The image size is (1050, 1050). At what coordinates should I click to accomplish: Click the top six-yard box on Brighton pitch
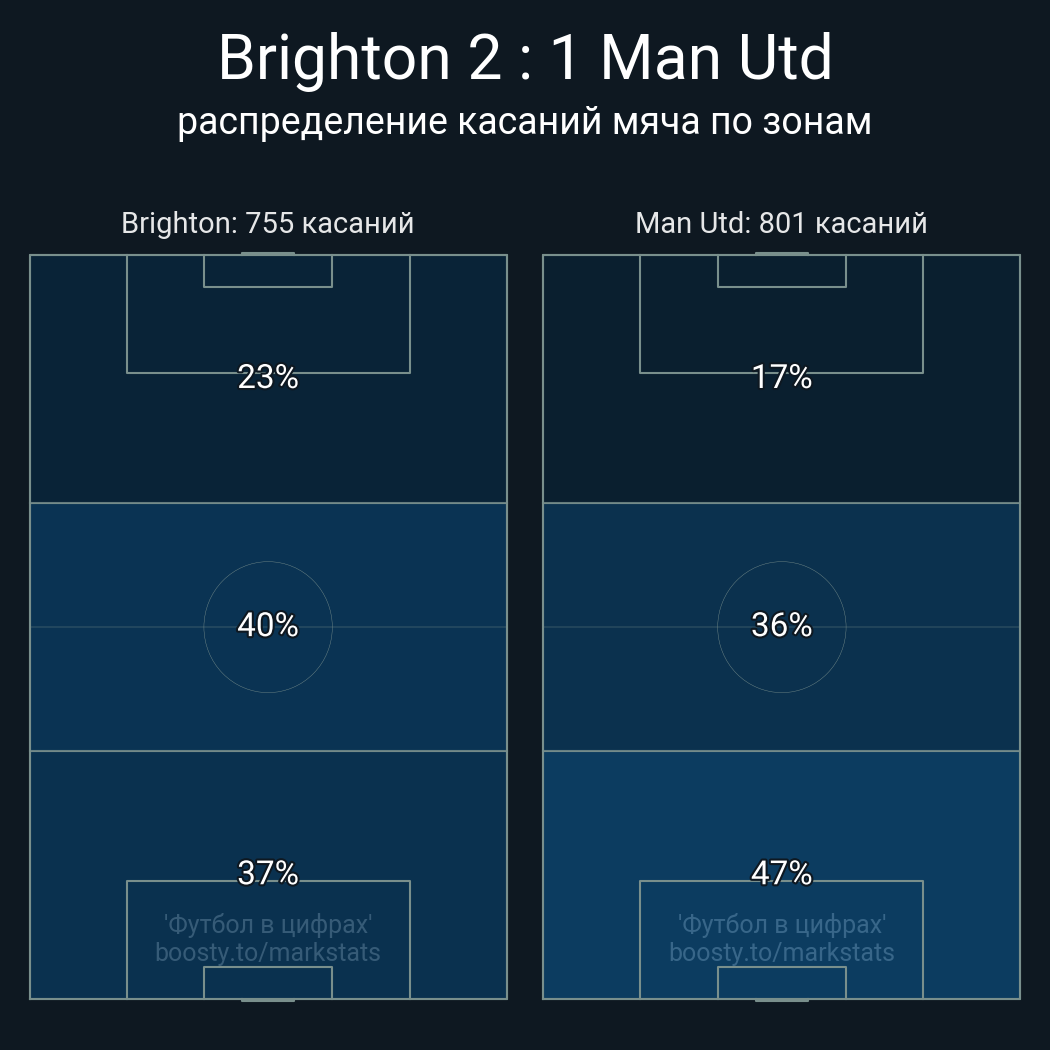268,271
